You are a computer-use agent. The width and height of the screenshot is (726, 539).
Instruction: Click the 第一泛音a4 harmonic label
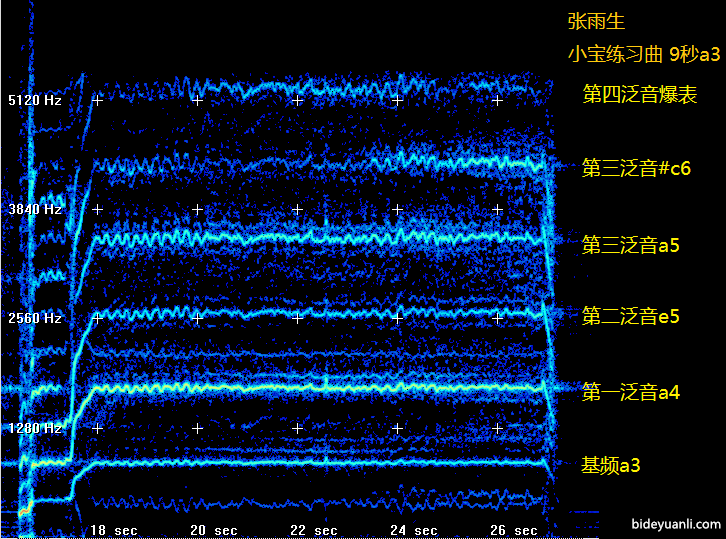[630, 393]
